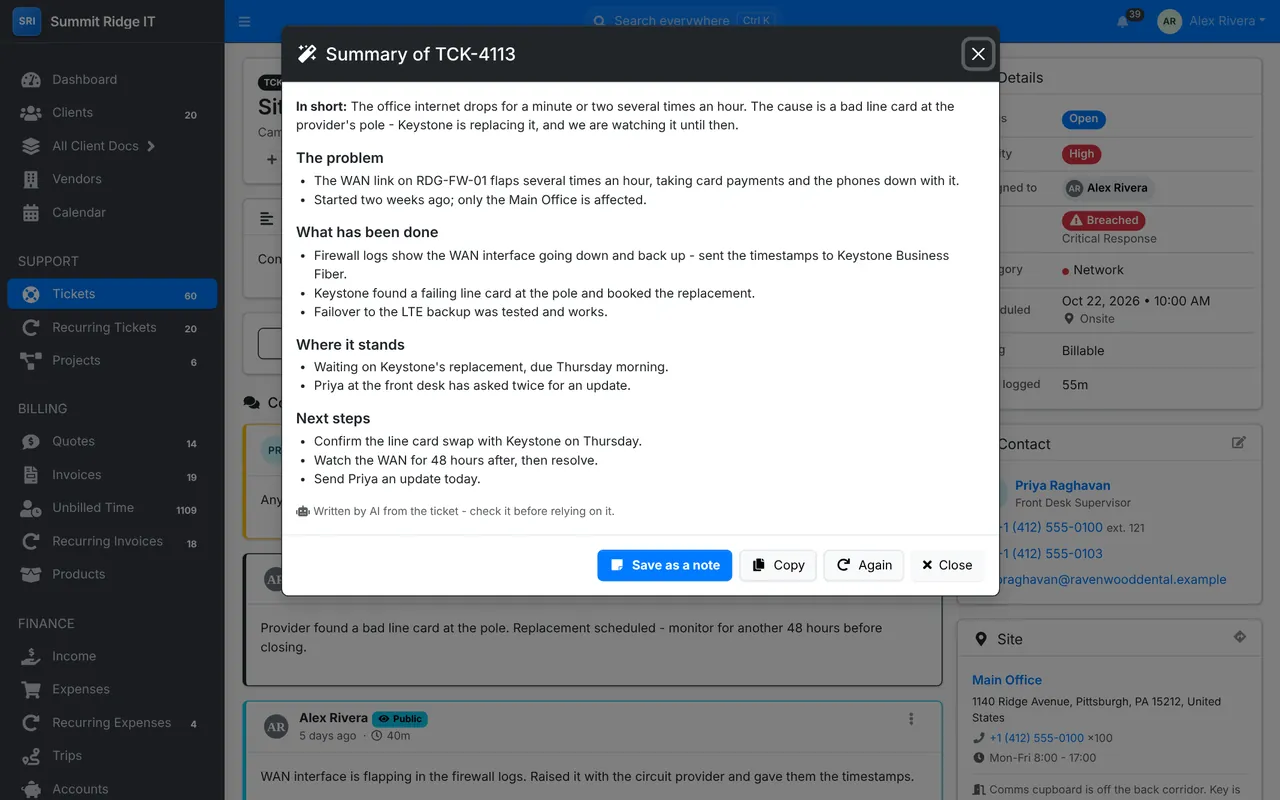Open the Income finance icon
Image resolution: width=1280 pixels, height=800 pixels.
31,657
